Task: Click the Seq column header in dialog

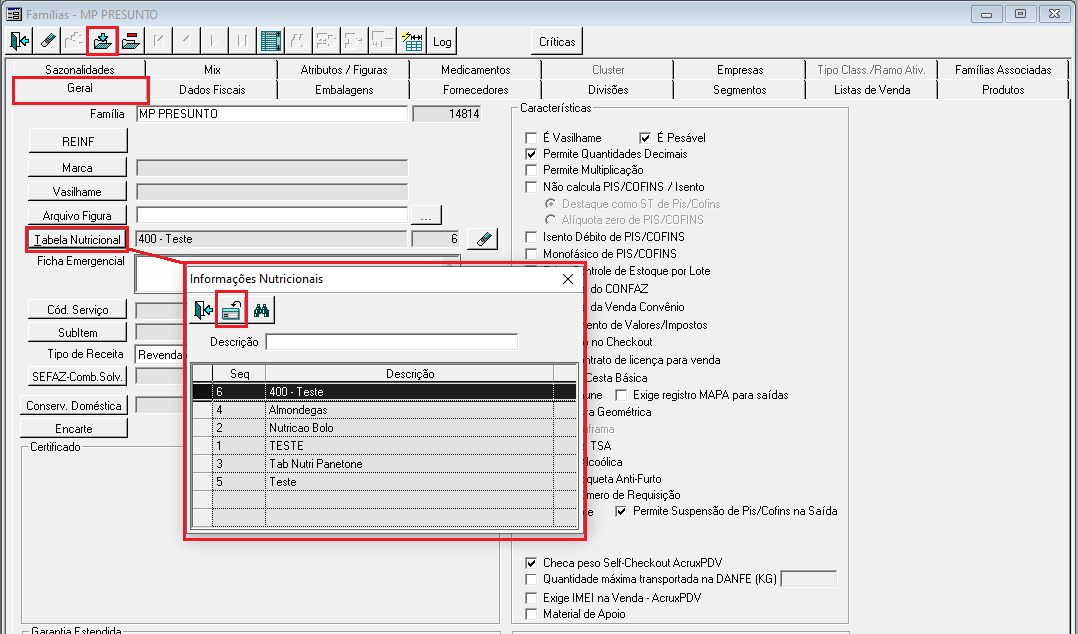Action: tap(239, 373)
